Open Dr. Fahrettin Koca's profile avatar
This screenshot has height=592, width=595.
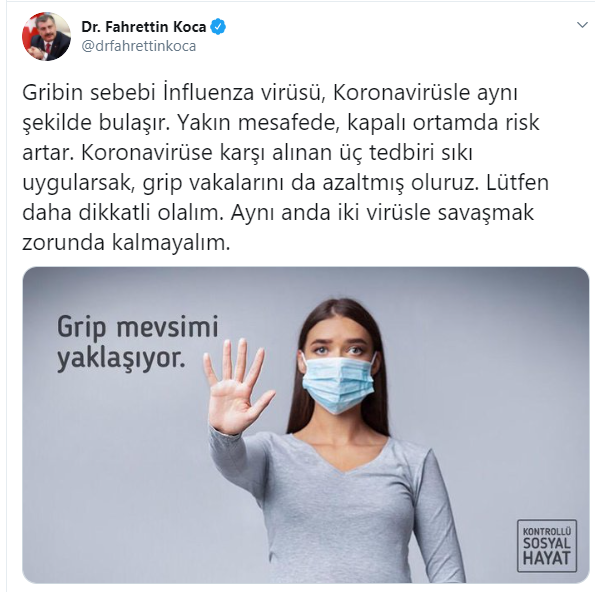(x=46, y=36)
